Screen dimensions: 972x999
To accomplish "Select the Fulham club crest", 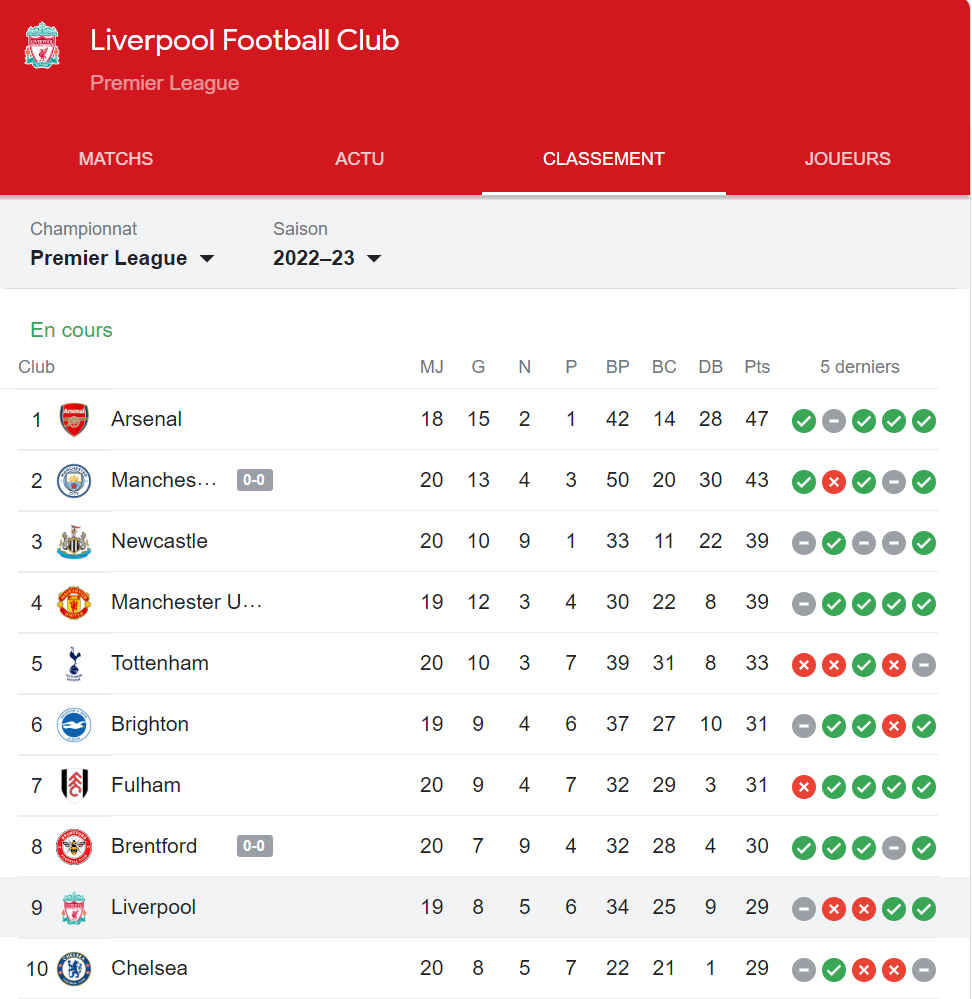I will pyautogui.click(x=72, y=786).
